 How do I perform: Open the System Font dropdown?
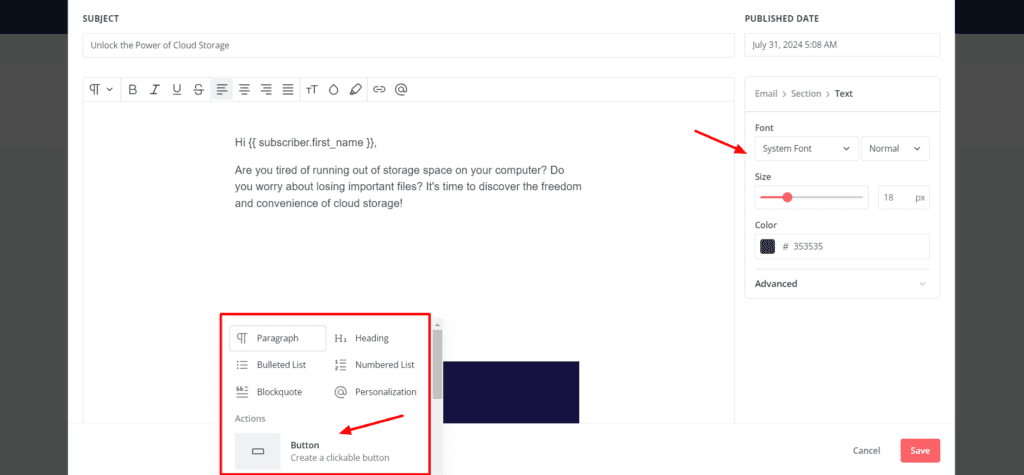click(x=806, y=148)
